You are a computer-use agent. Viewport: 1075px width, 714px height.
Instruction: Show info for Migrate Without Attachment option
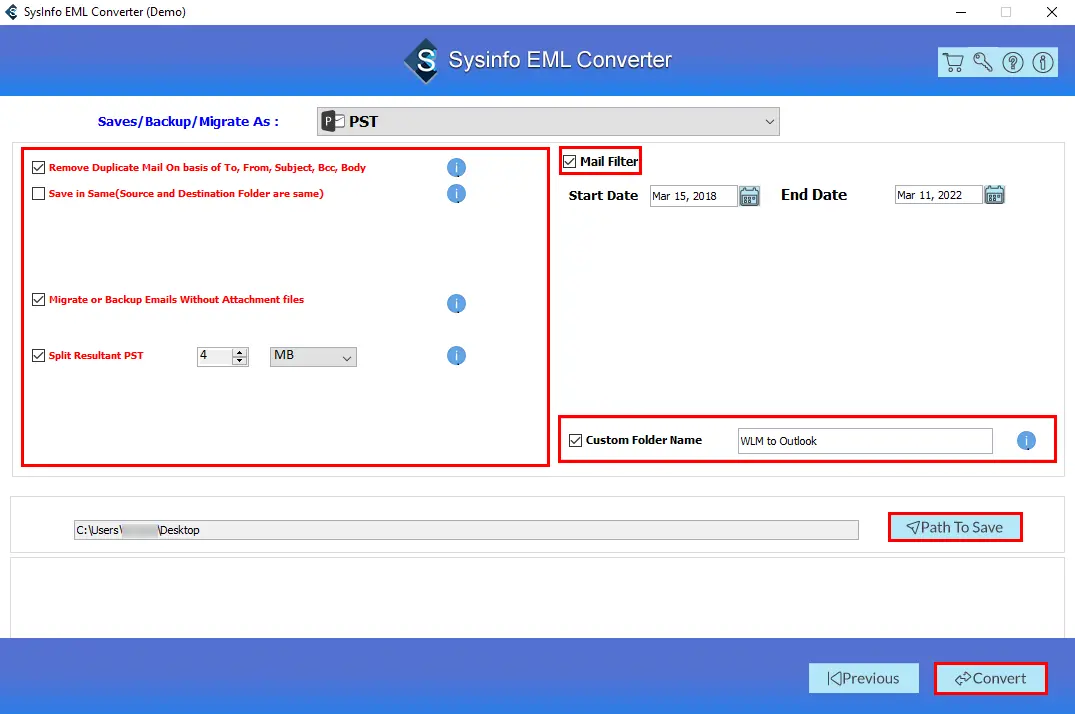(456, 303)
